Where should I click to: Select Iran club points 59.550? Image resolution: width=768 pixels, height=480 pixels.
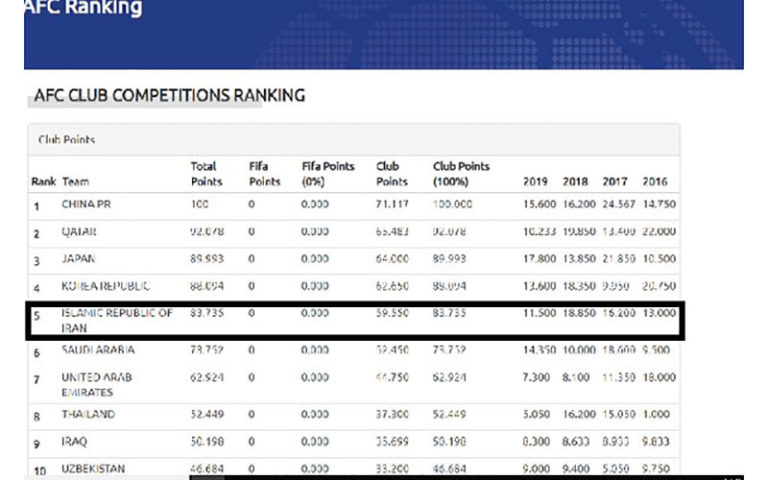[x=392, y=313]
